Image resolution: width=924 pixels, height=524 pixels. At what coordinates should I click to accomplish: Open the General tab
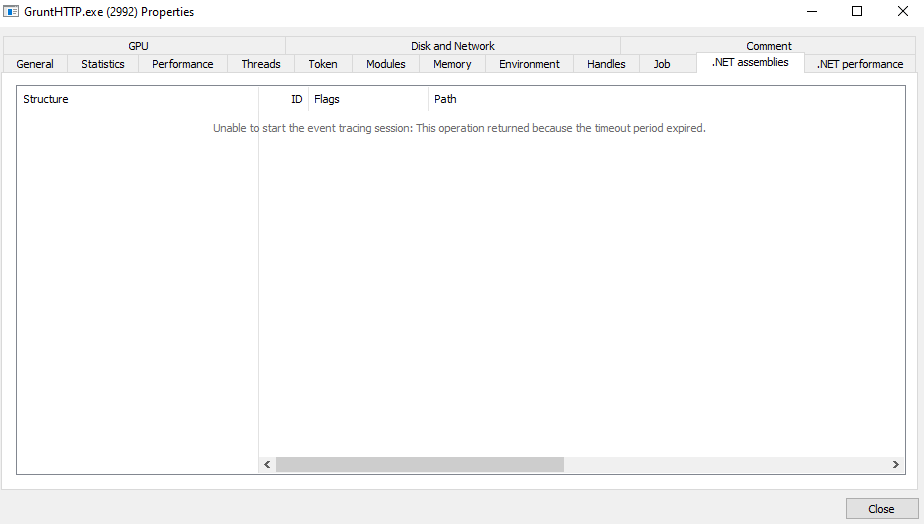coord(35,64)
